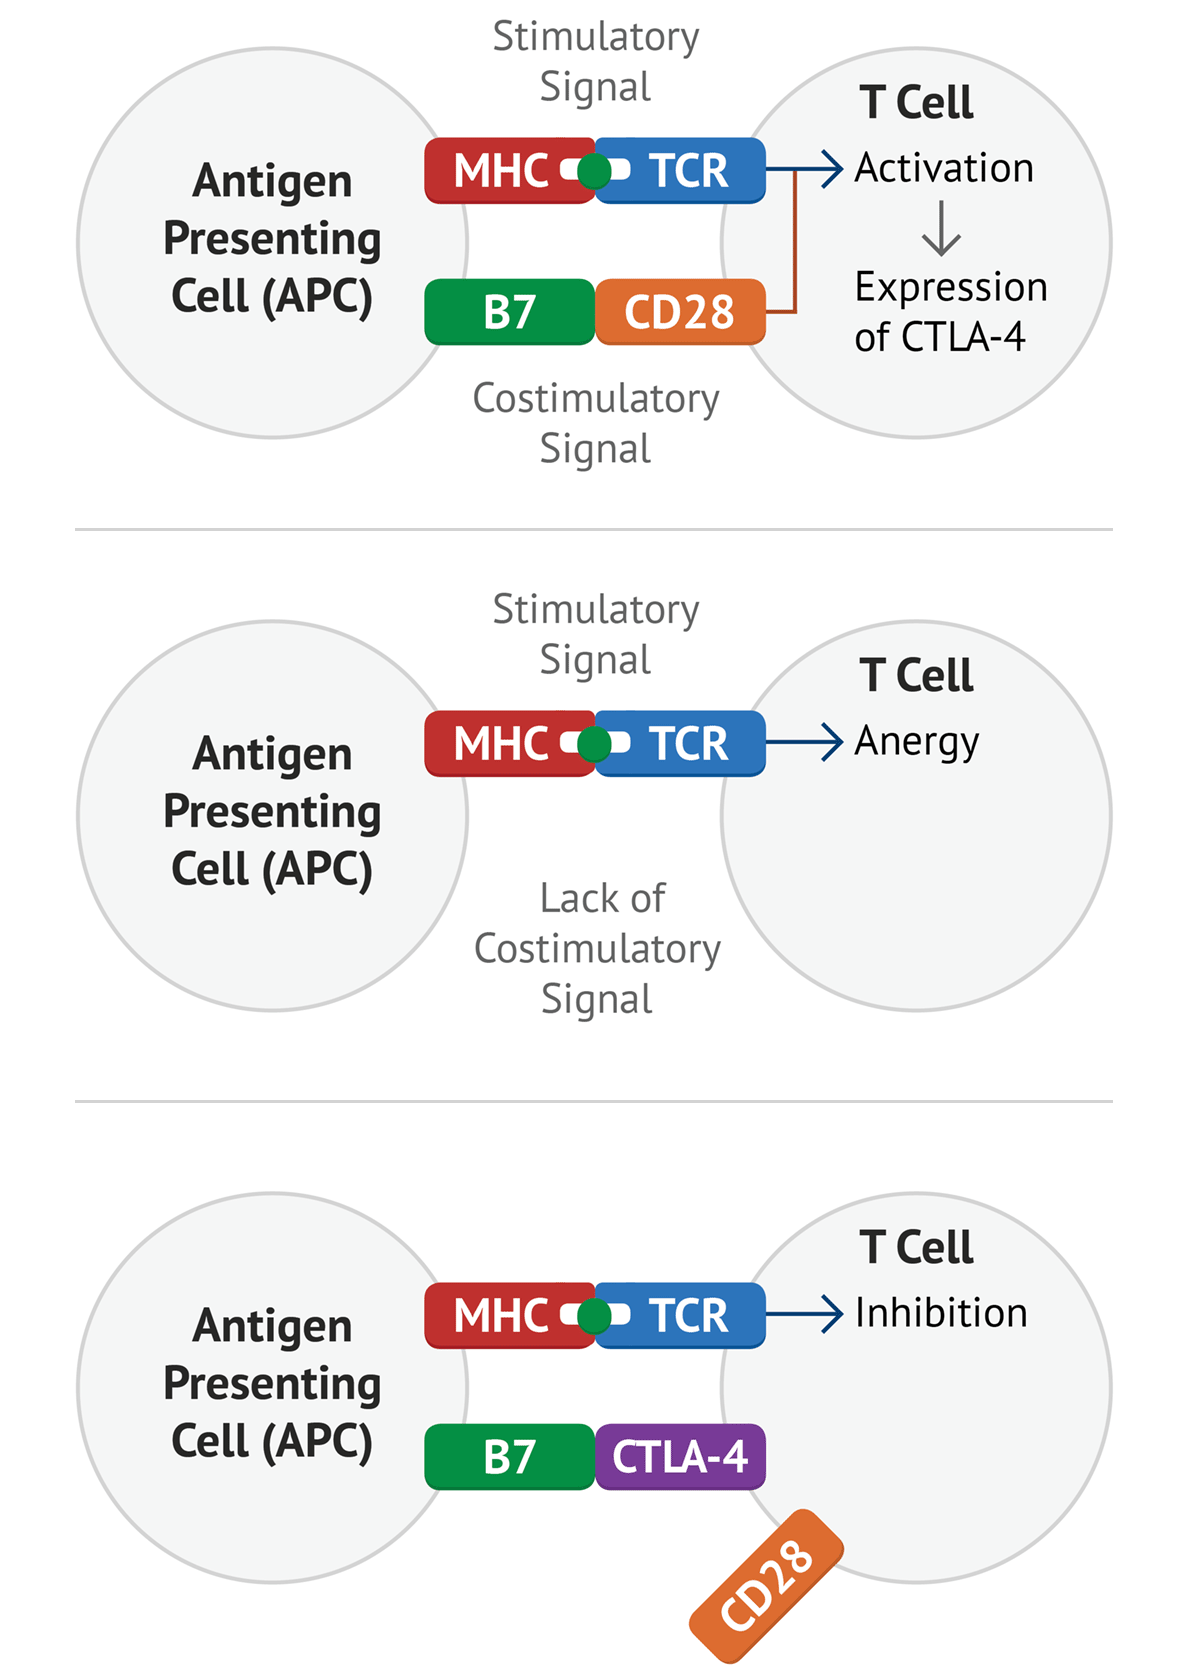Image resolution: width=1200 pixels, height=1680 pixels.
Task: Click the MHC block in the bottom panel
Action: [x=500, y=1316]
